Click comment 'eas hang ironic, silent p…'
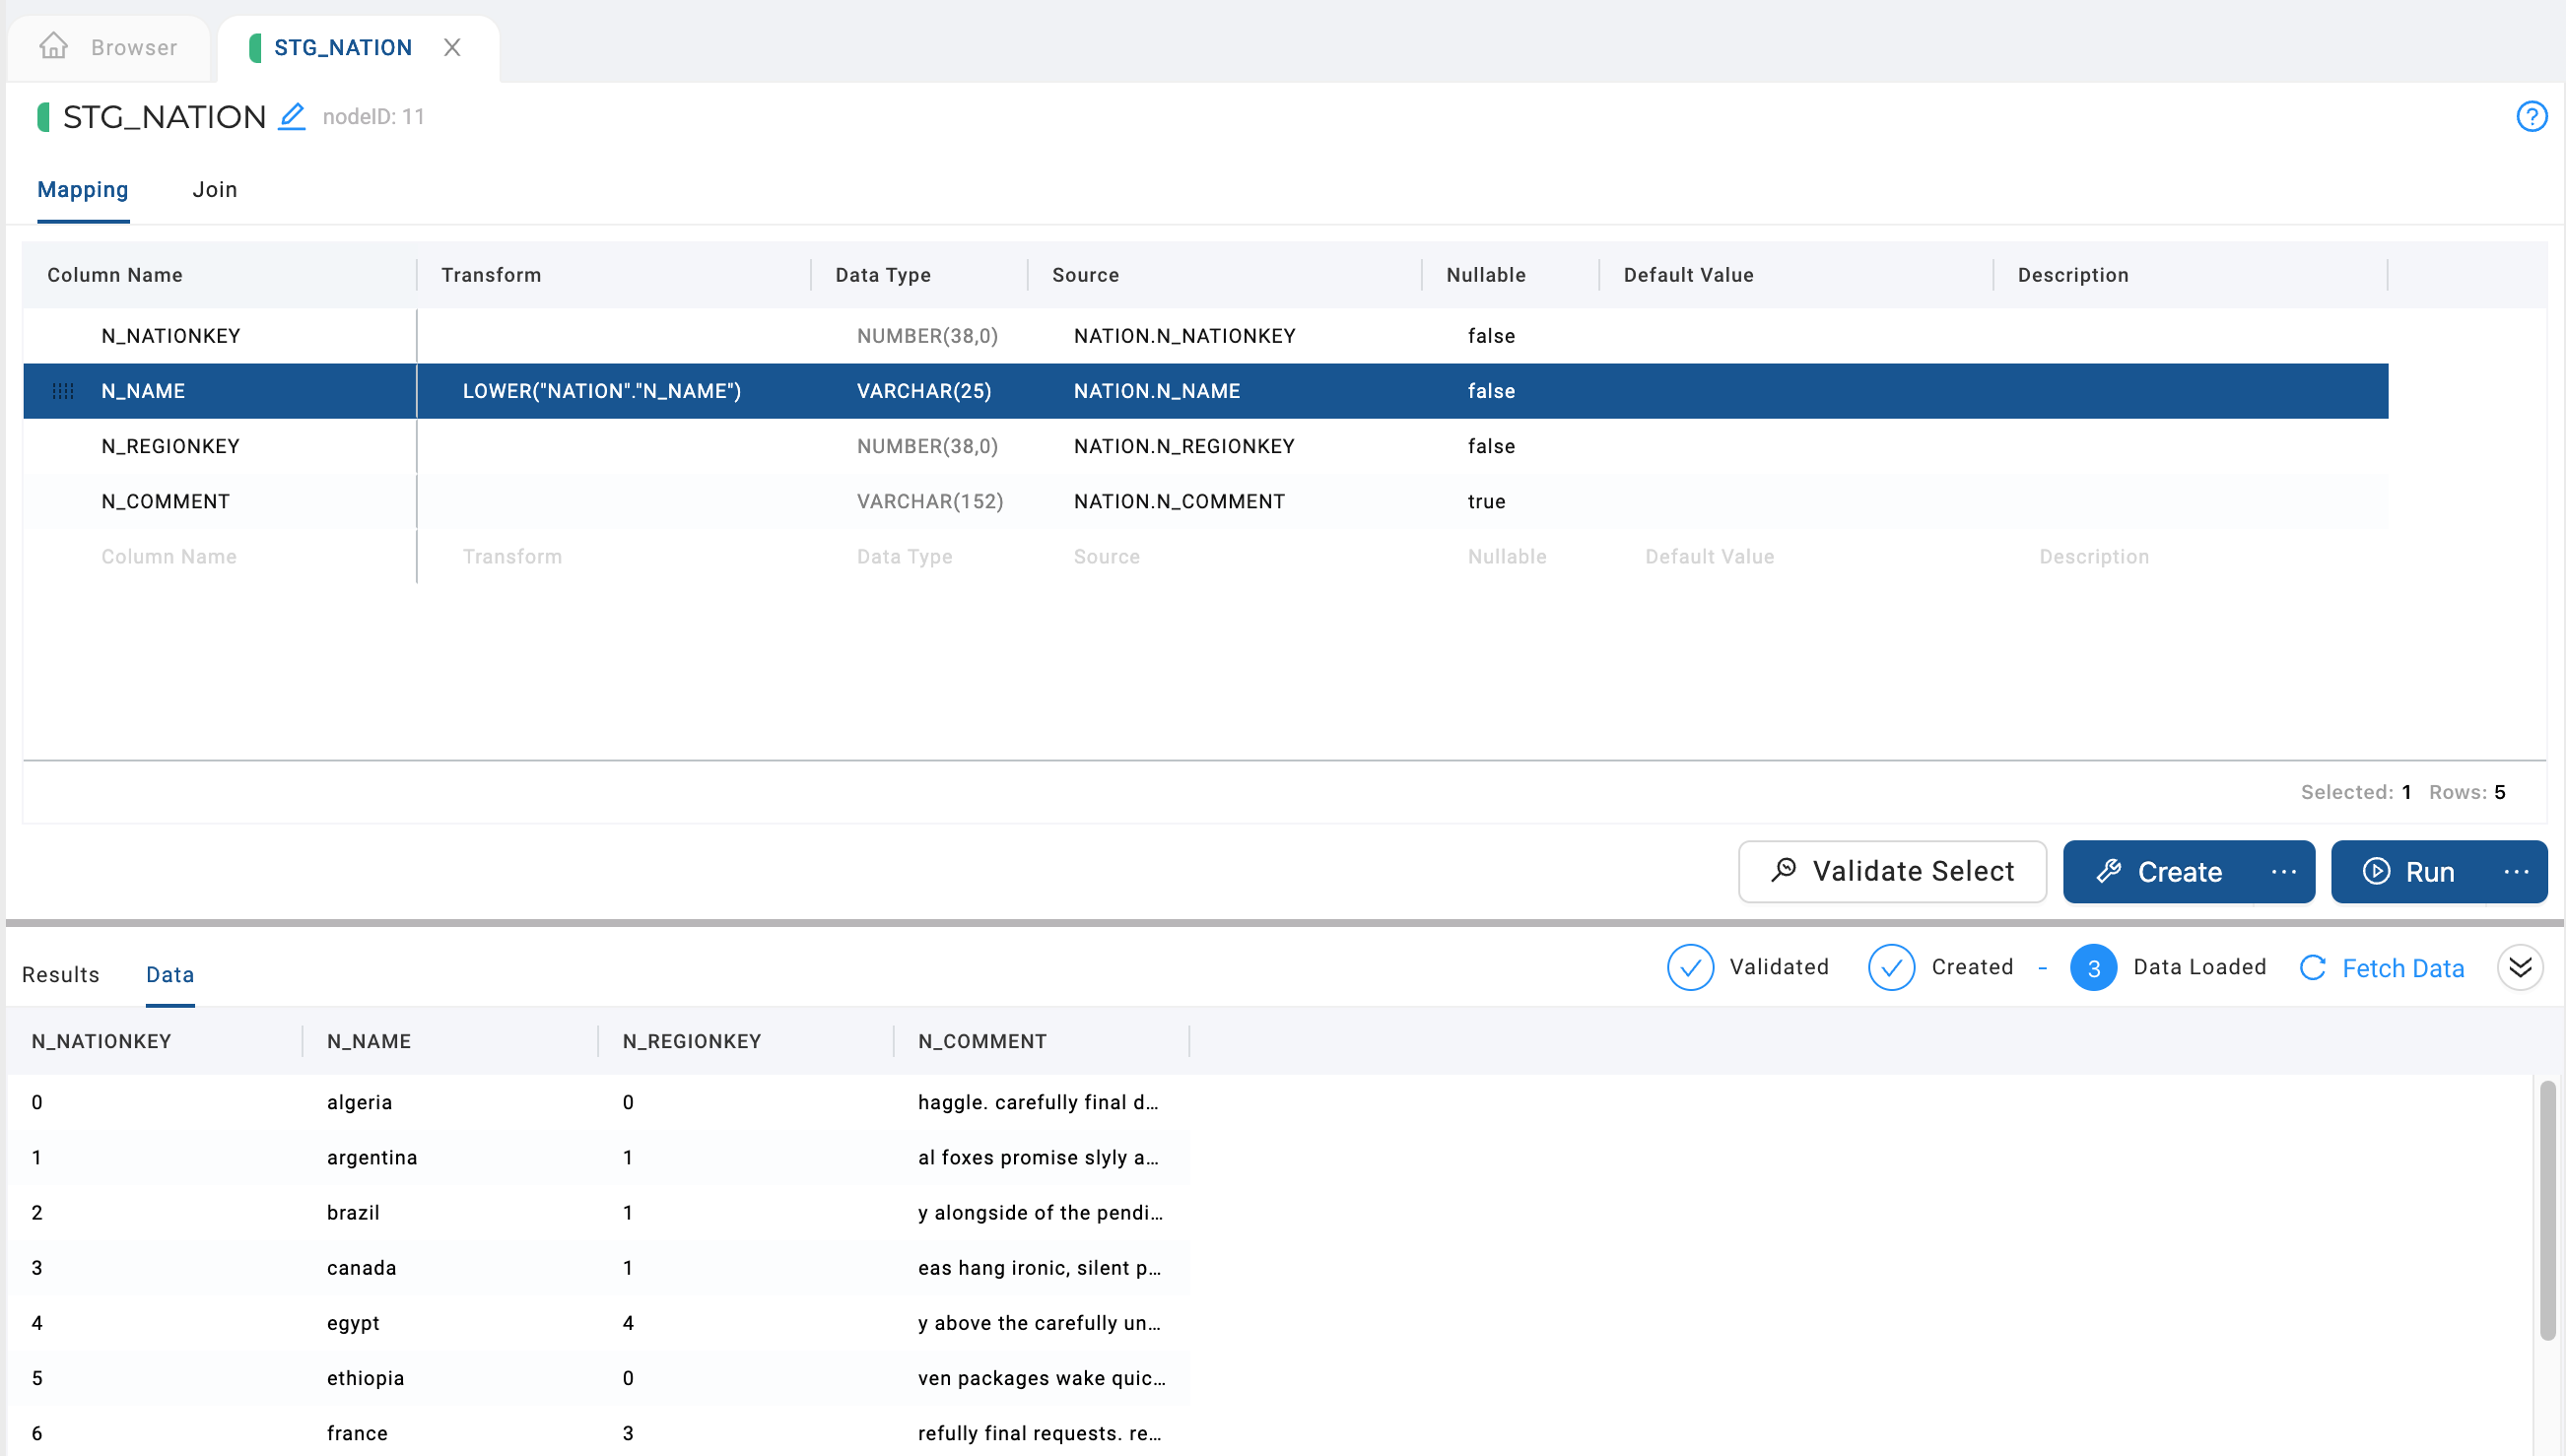 [x=1039, y=1267]
